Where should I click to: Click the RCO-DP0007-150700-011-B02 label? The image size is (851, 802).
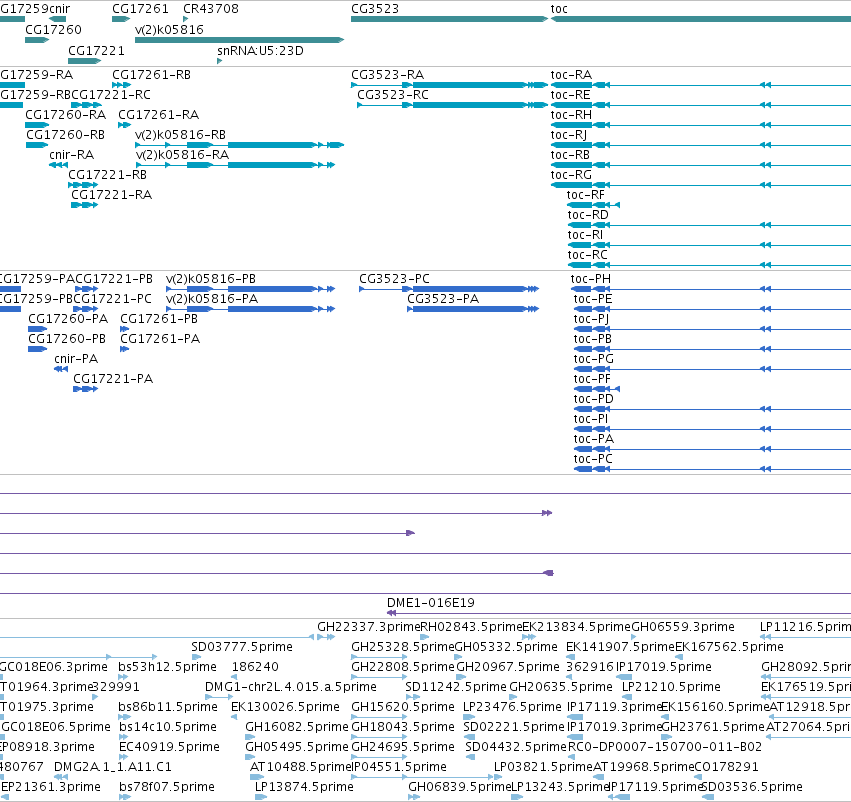tap(665, 747)
